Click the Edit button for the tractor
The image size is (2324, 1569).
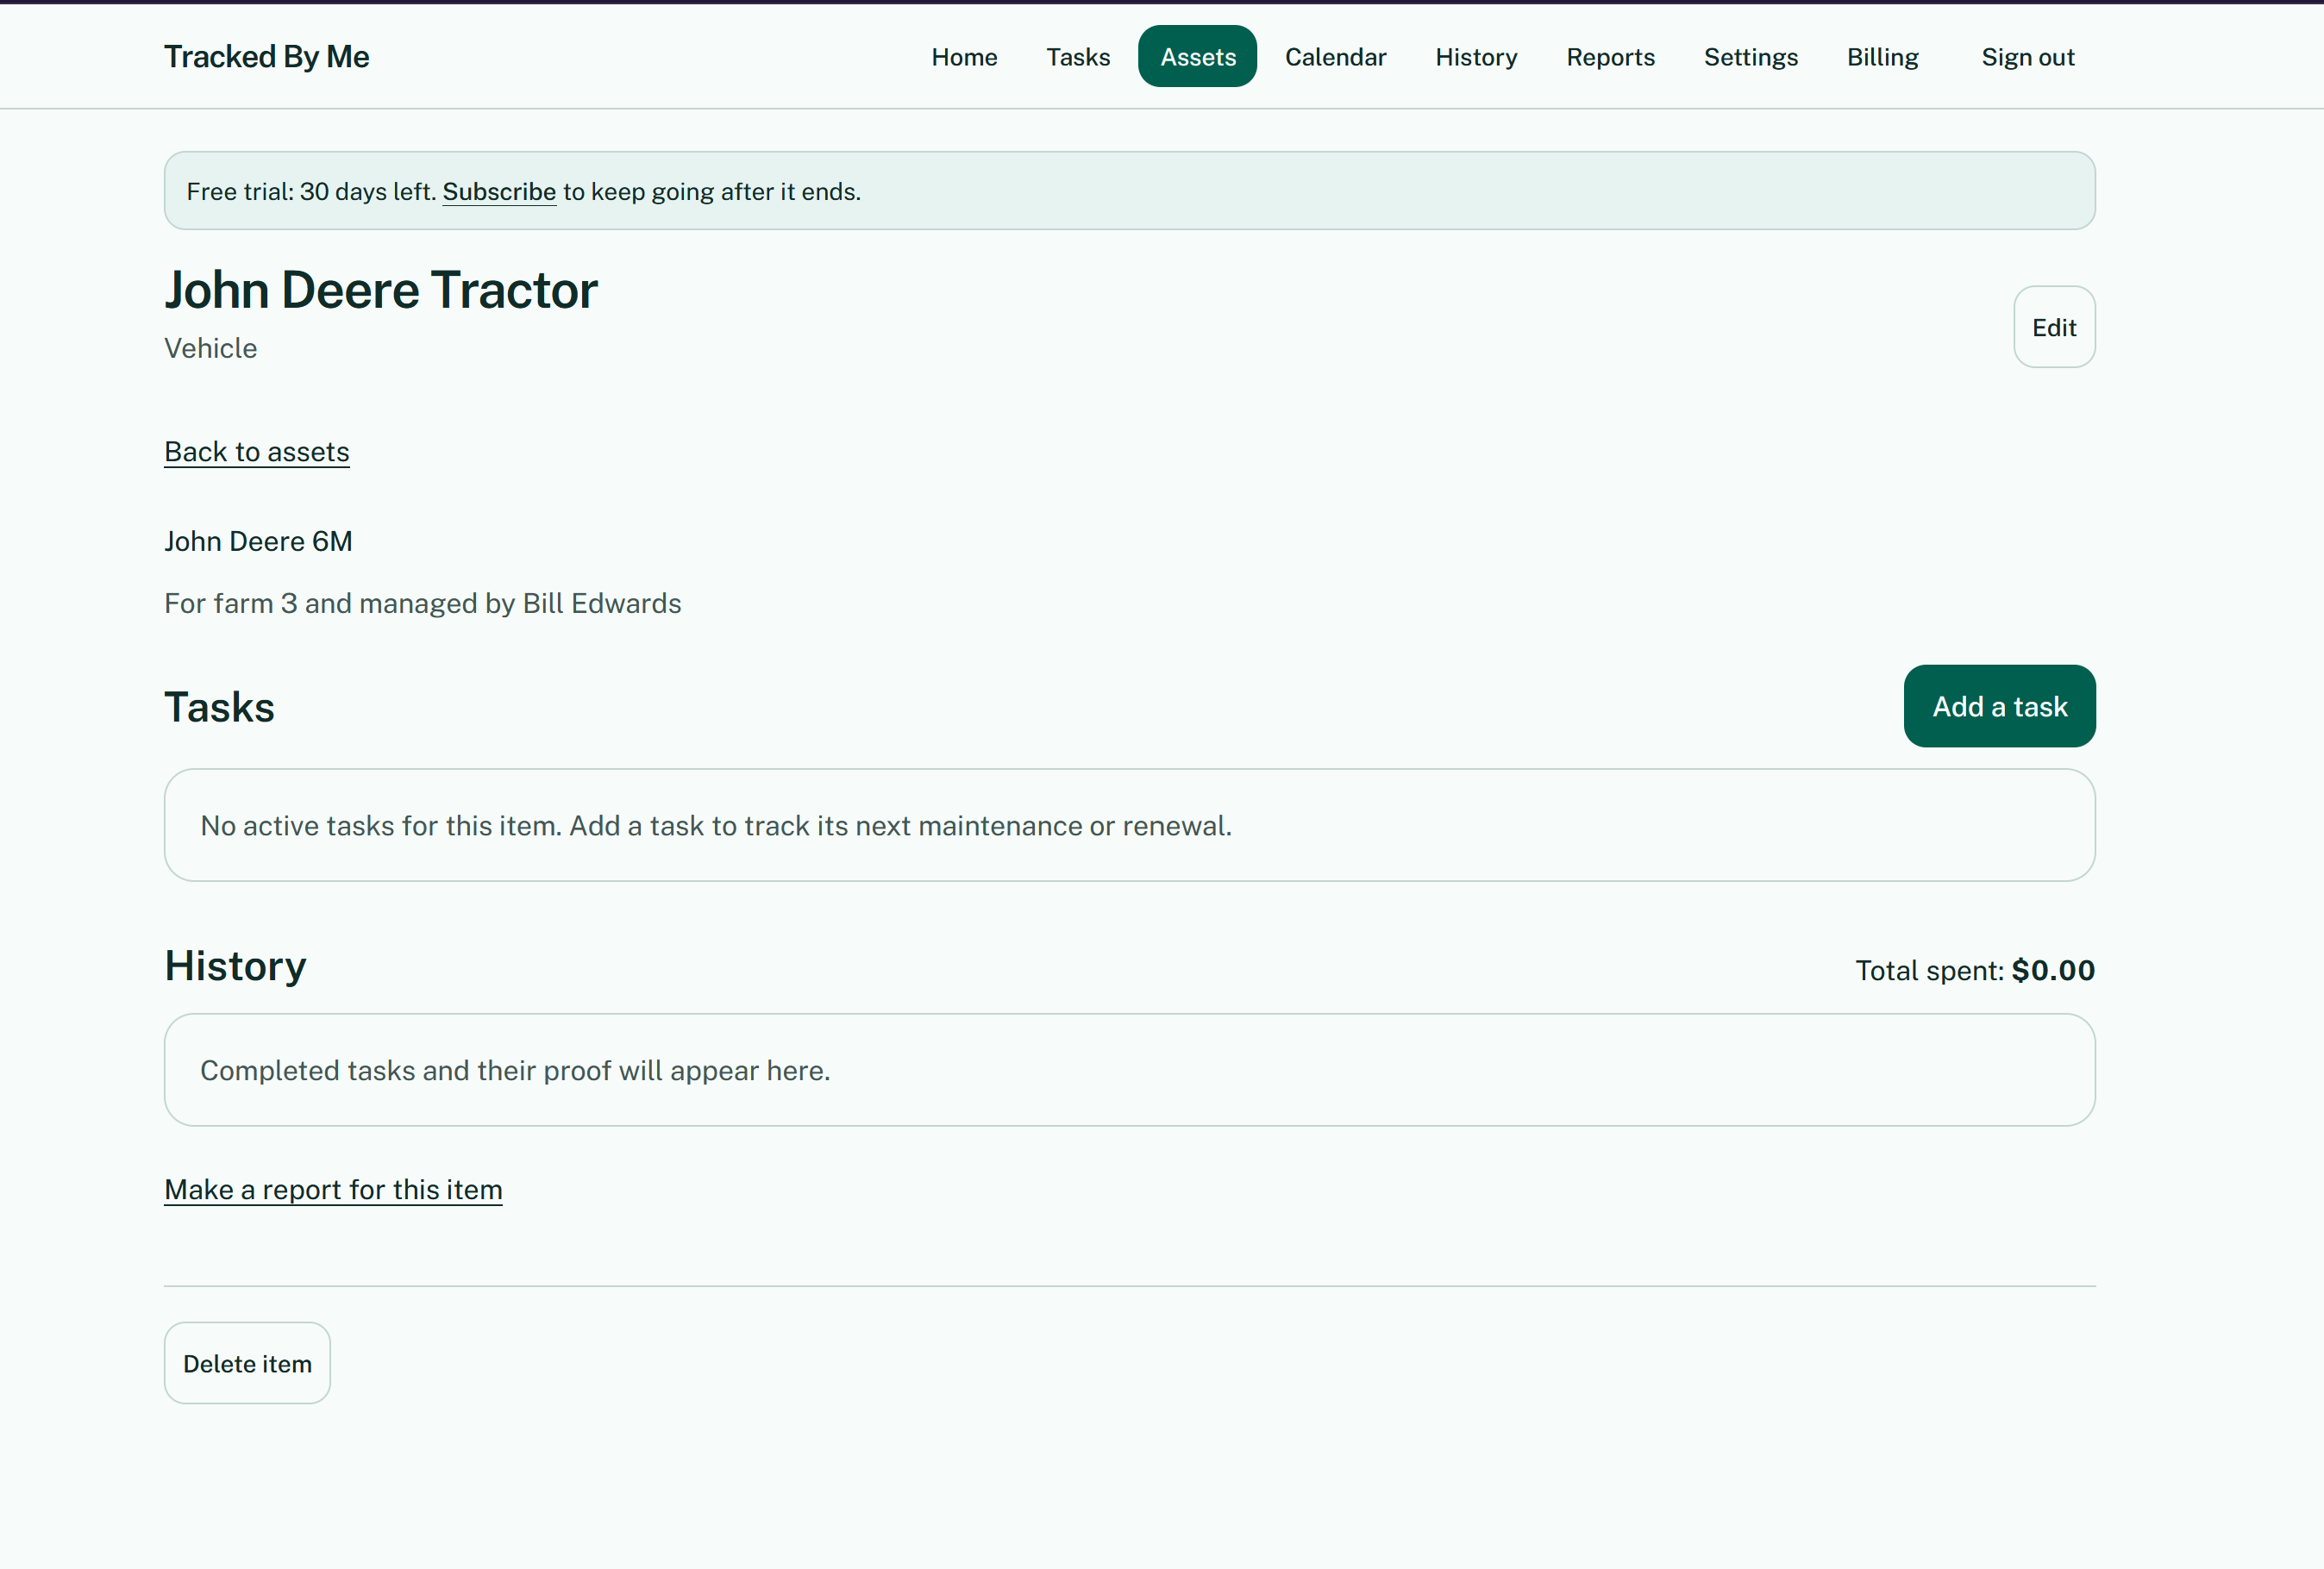tap(2054, 327)
